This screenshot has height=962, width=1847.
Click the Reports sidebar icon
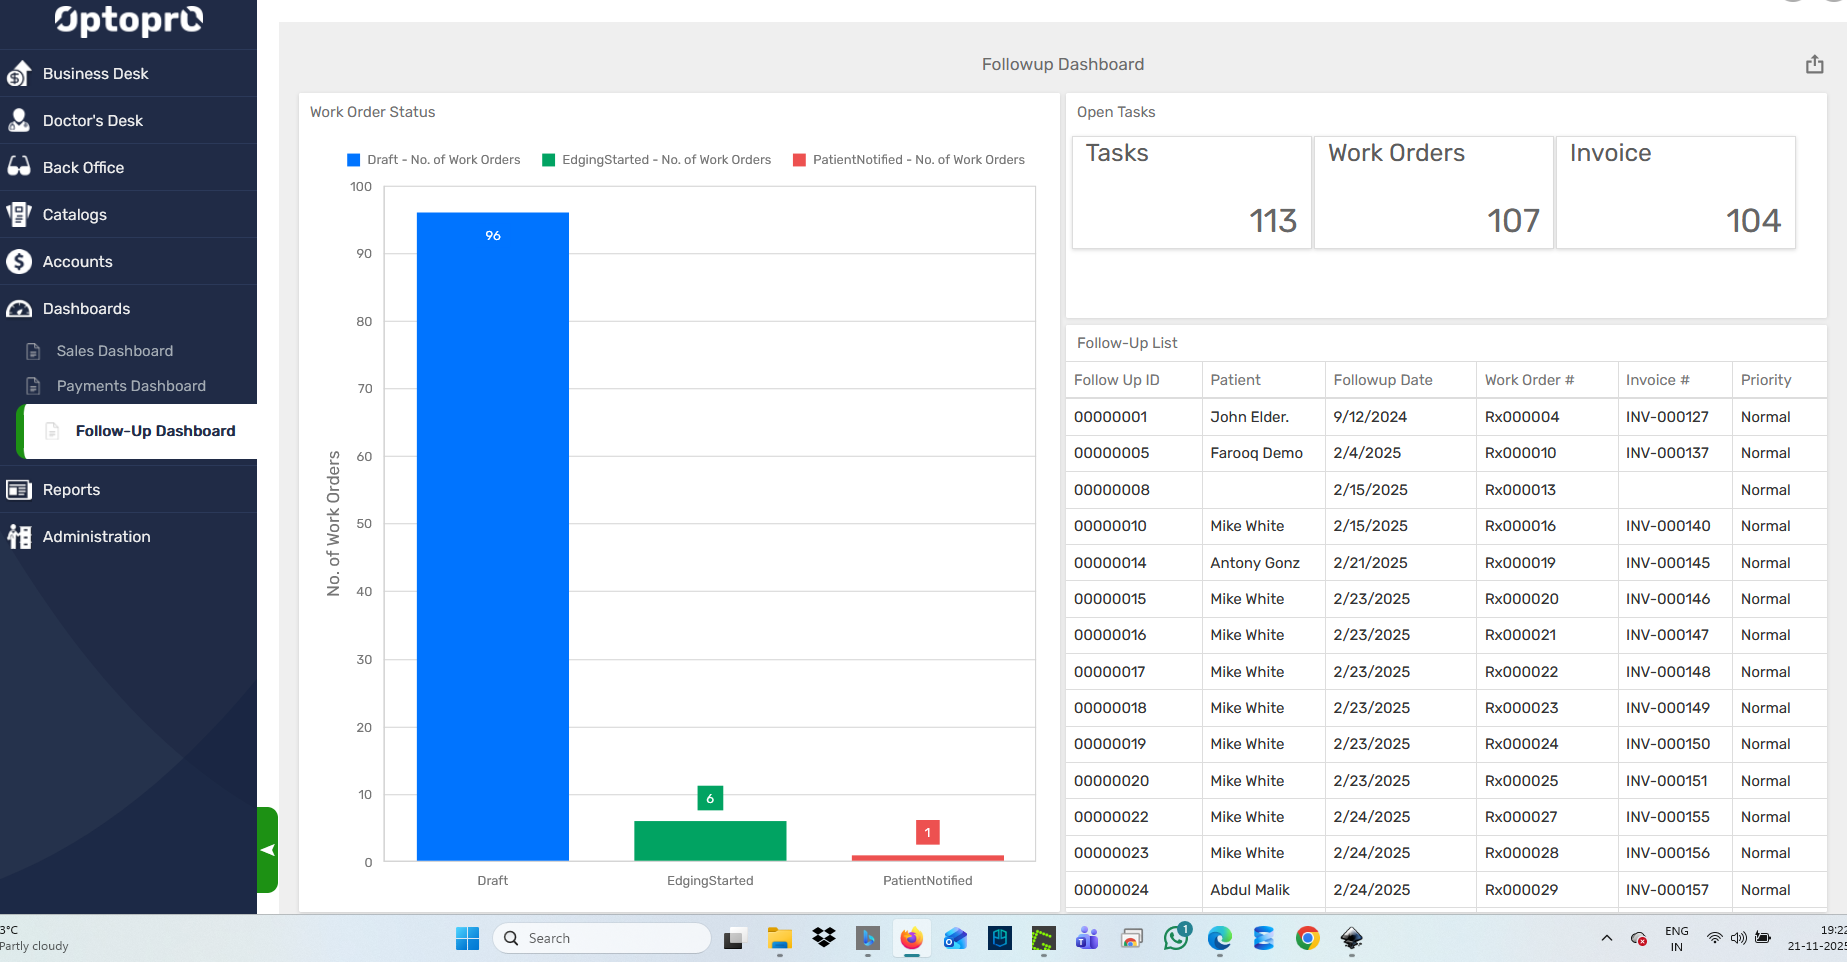click(19, 489)
